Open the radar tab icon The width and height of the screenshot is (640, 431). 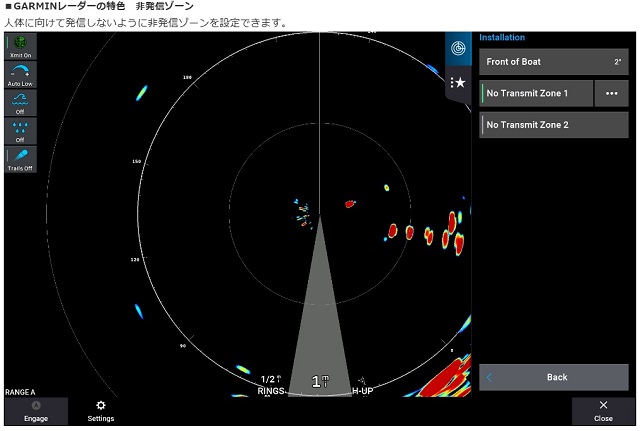point(458,48)
